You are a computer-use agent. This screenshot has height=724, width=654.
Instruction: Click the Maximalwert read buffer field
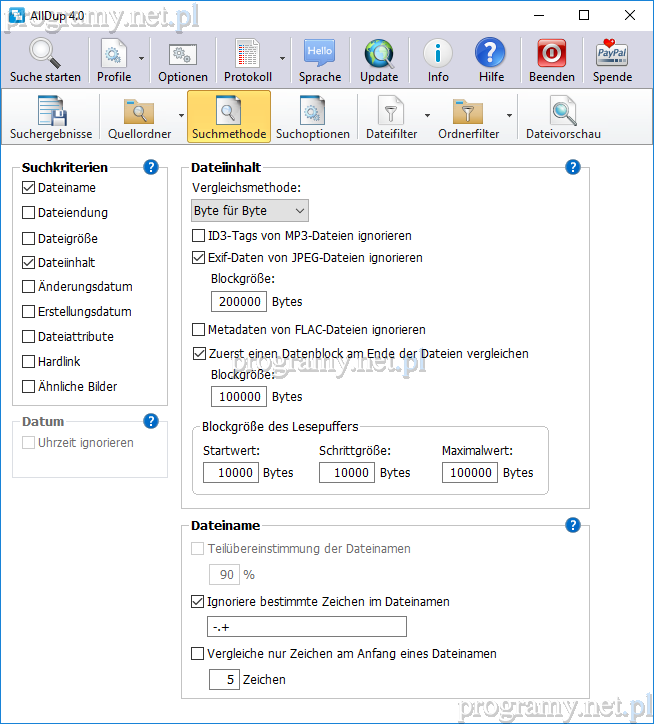click(x=470, y=472)
